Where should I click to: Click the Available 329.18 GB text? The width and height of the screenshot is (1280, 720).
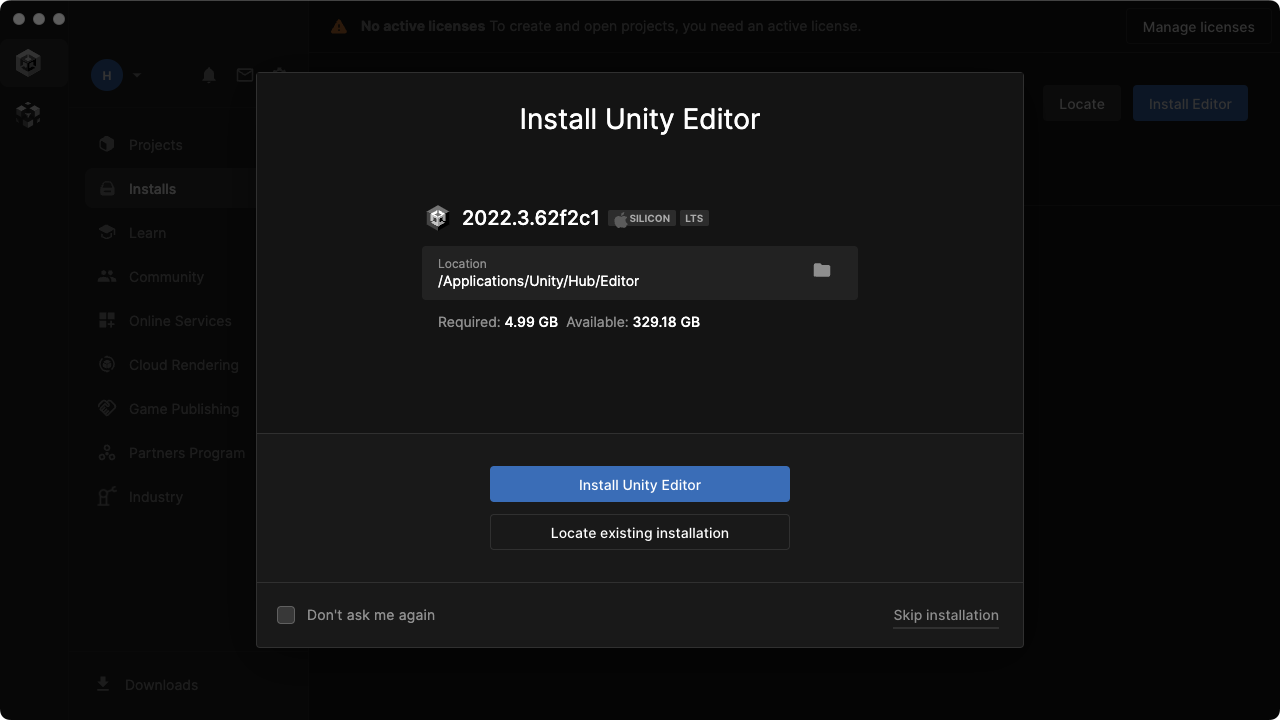click(x=633, y=322)
